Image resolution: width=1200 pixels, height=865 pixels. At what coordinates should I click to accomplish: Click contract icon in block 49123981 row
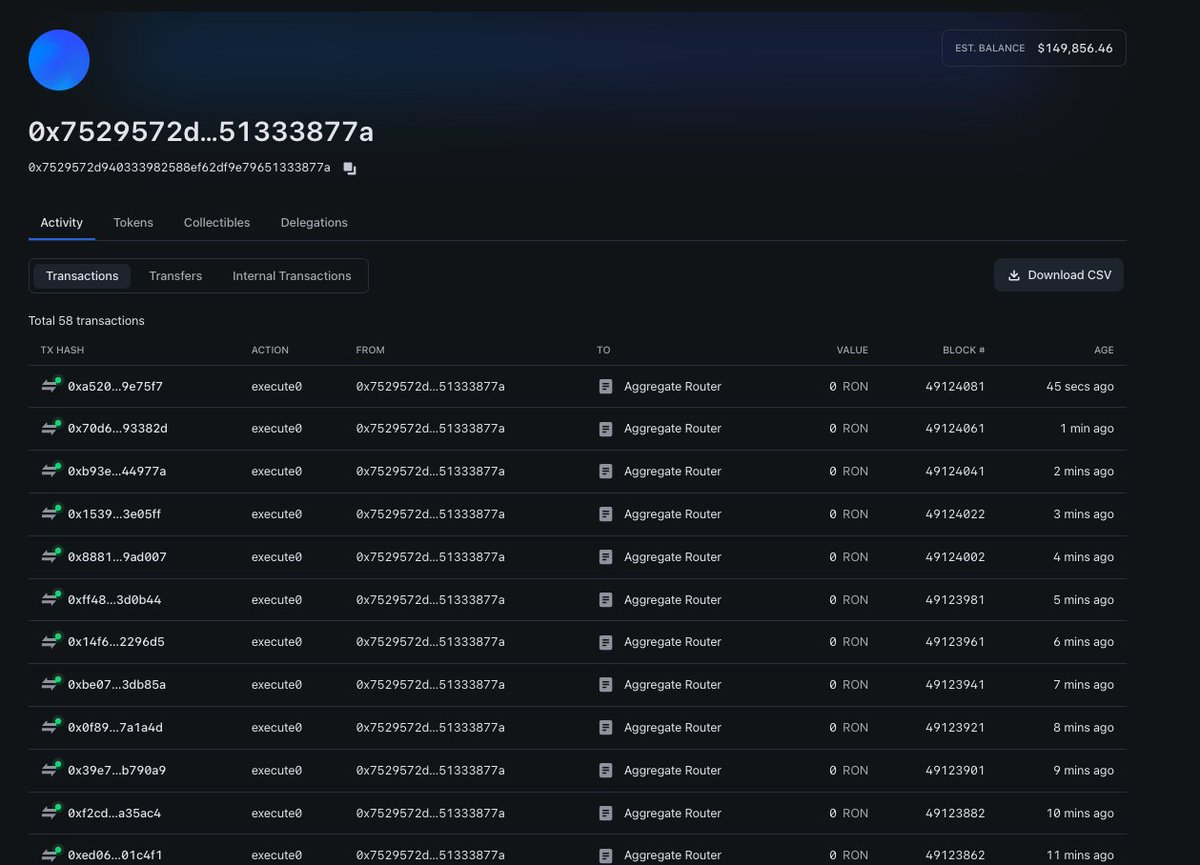pyautogui.click(x=605, y=600)
